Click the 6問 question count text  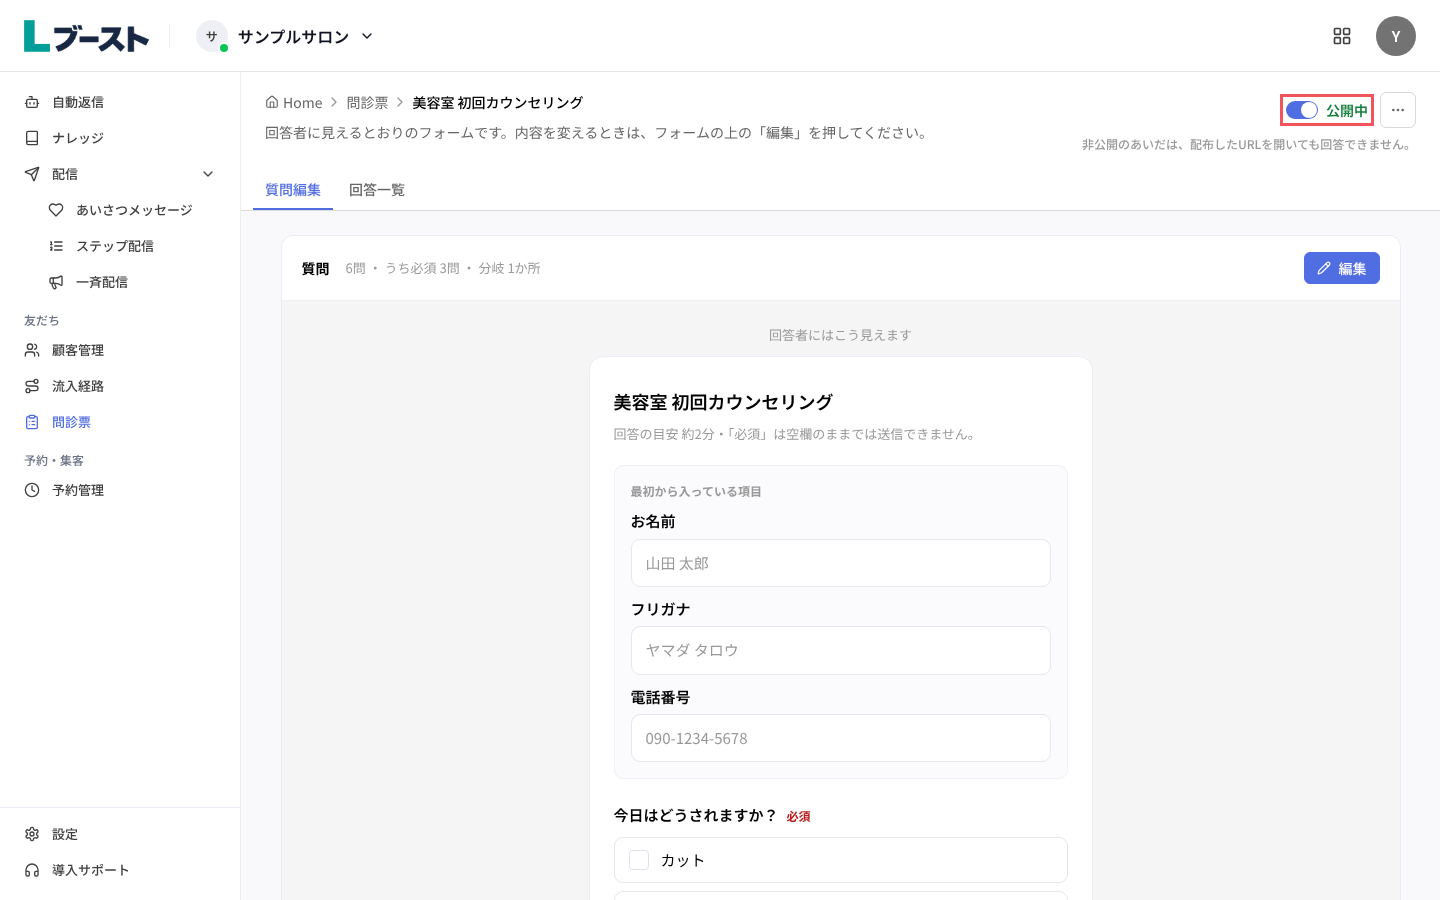click(355, 268)
